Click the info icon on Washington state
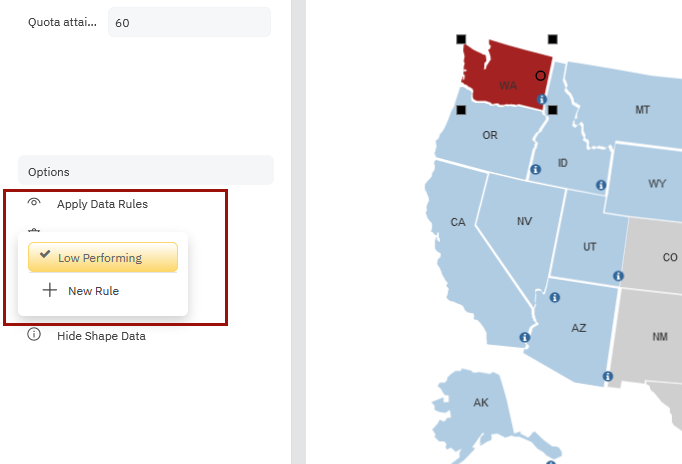 (x=541, y=100)
